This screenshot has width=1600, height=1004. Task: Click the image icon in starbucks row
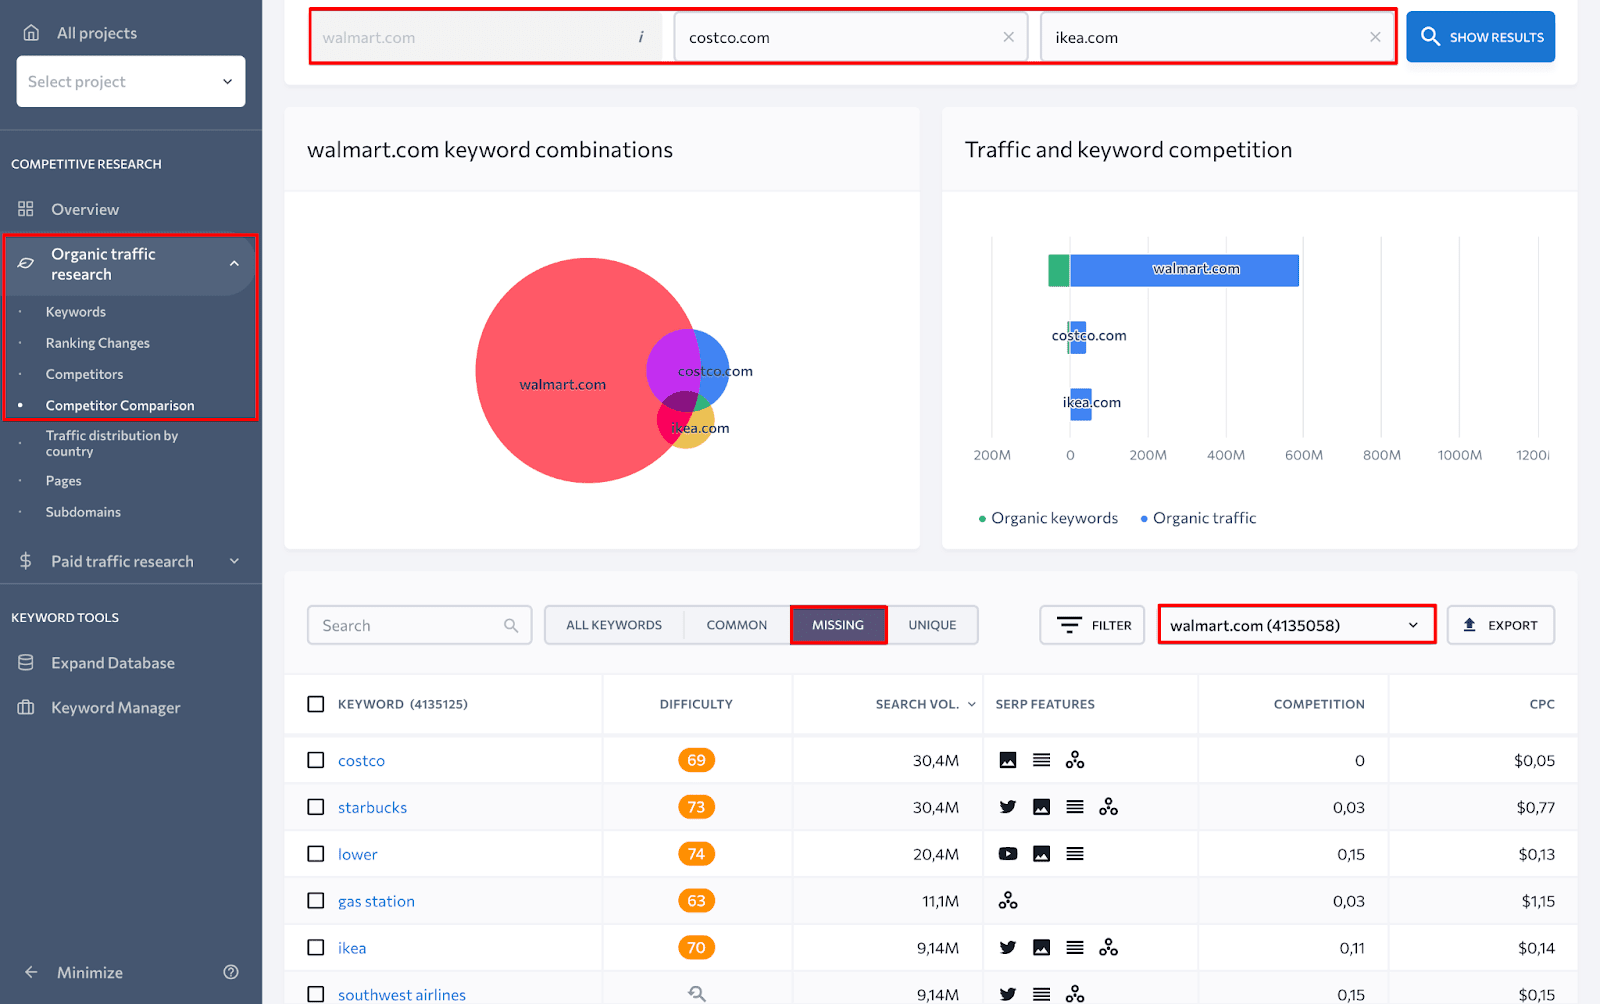click(1041, 807)
